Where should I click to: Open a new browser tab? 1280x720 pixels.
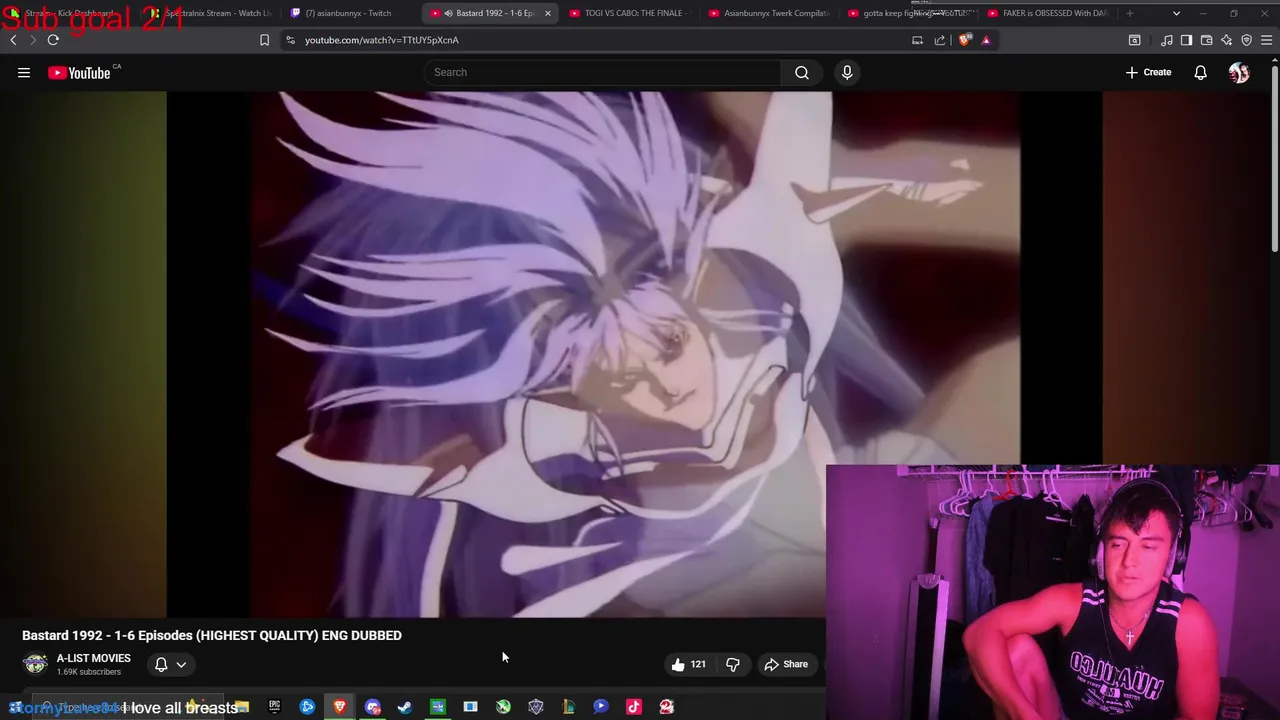click(x=1130, y=13)
